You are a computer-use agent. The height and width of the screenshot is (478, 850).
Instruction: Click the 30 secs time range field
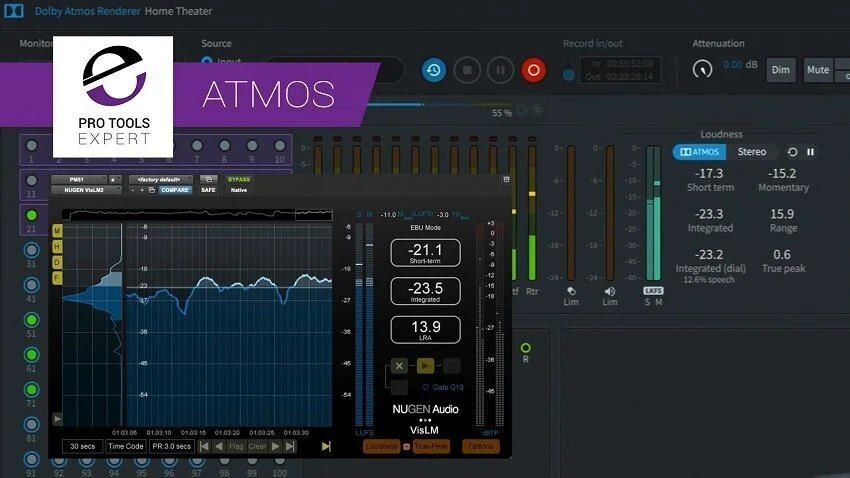82,446
